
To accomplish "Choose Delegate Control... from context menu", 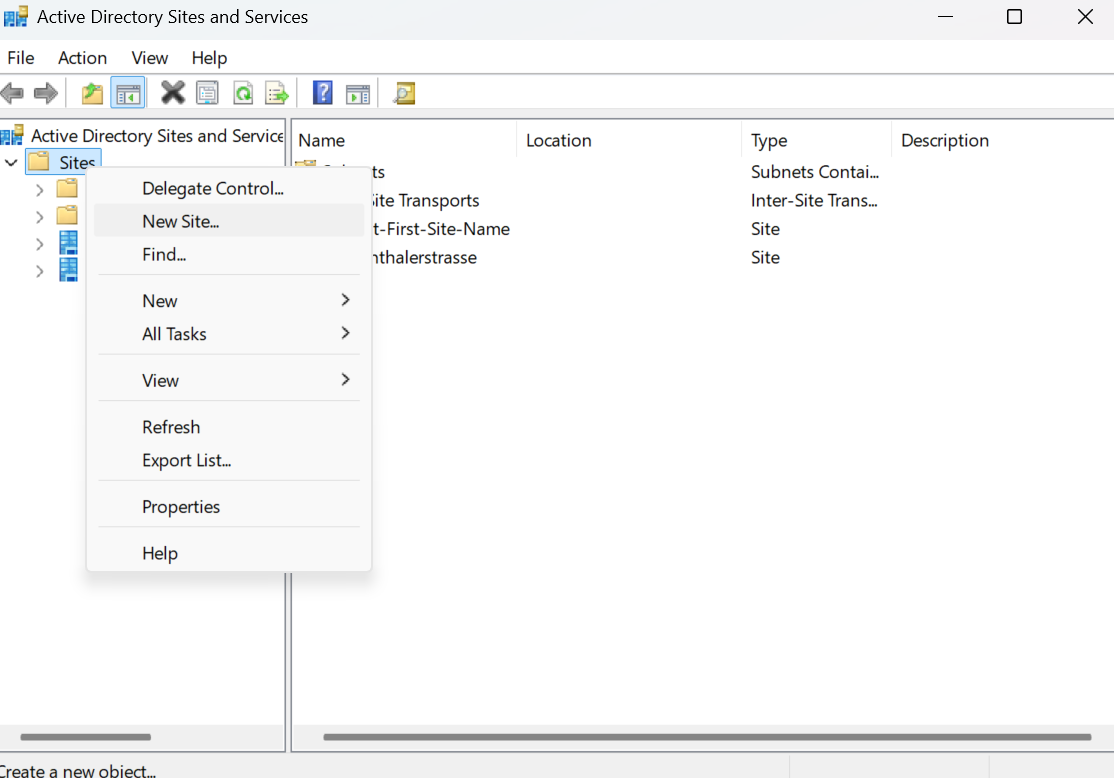I will coord(229,188).
